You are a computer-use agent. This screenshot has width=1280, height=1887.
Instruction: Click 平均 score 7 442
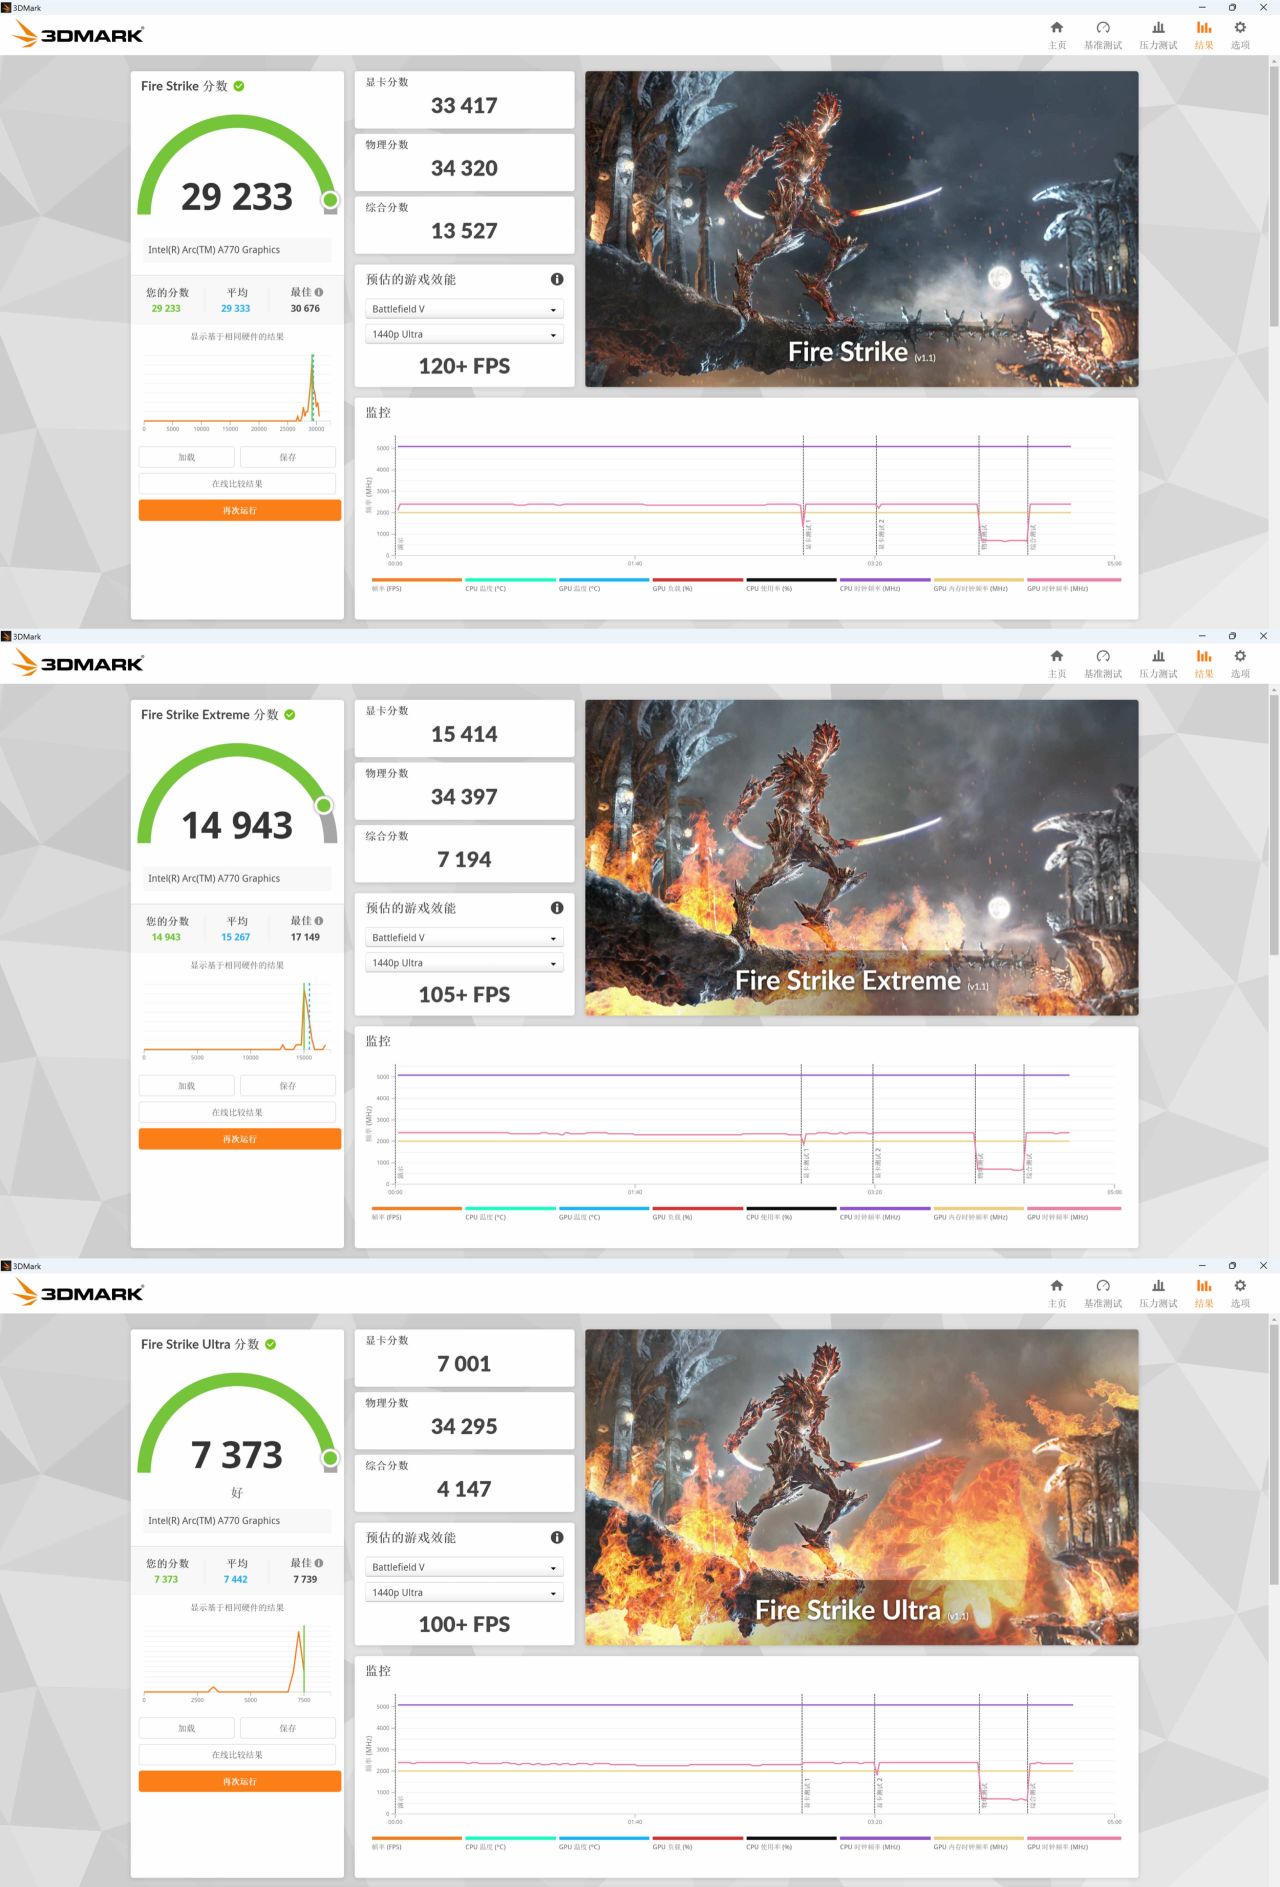pyautogui.click(x=236, y=1580)
